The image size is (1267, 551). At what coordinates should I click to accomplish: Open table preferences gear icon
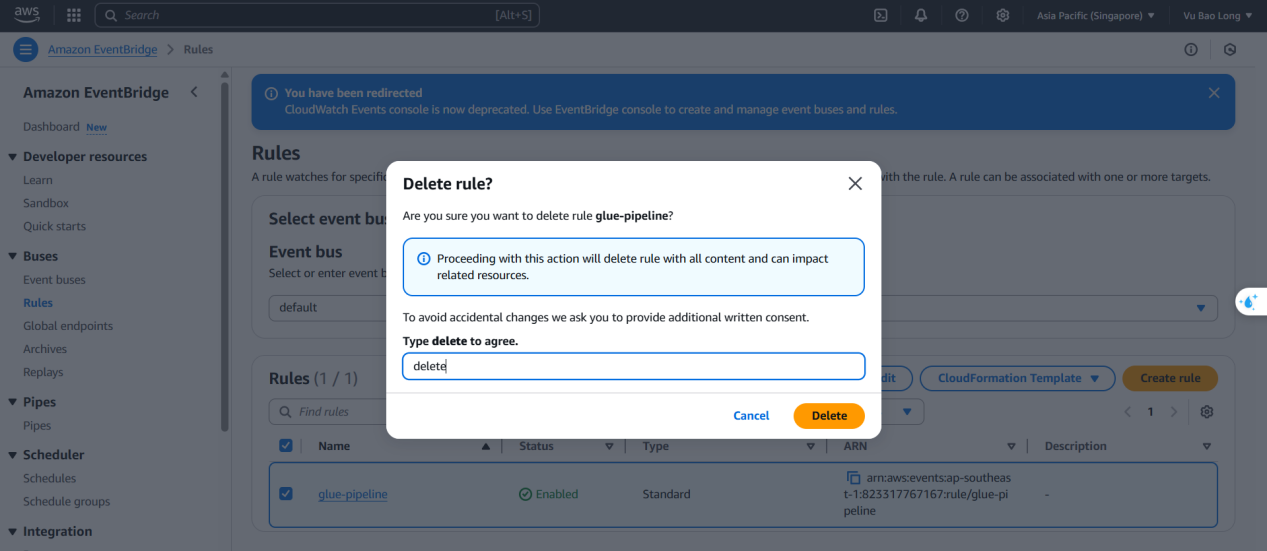pos(1207,412)
